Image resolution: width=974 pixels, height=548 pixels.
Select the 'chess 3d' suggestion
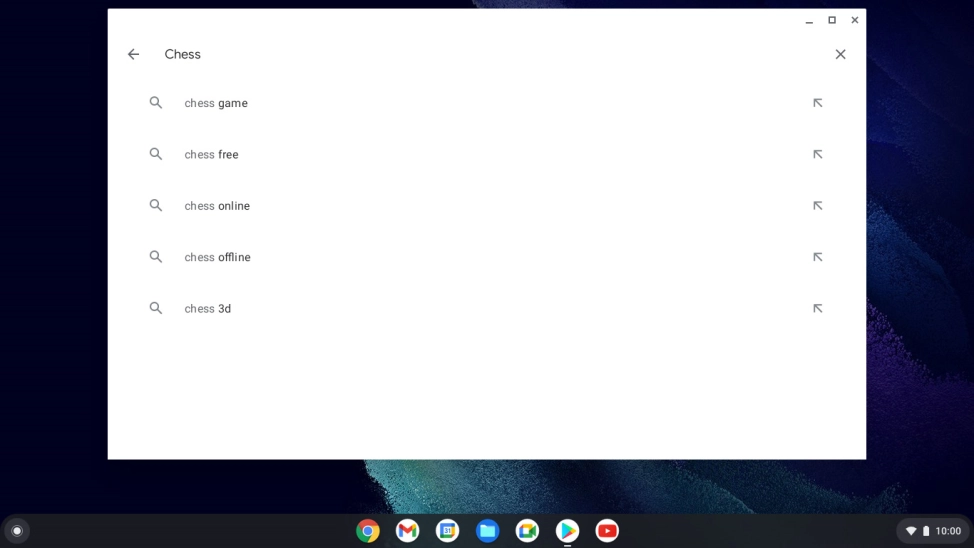[x=487, y=309]
